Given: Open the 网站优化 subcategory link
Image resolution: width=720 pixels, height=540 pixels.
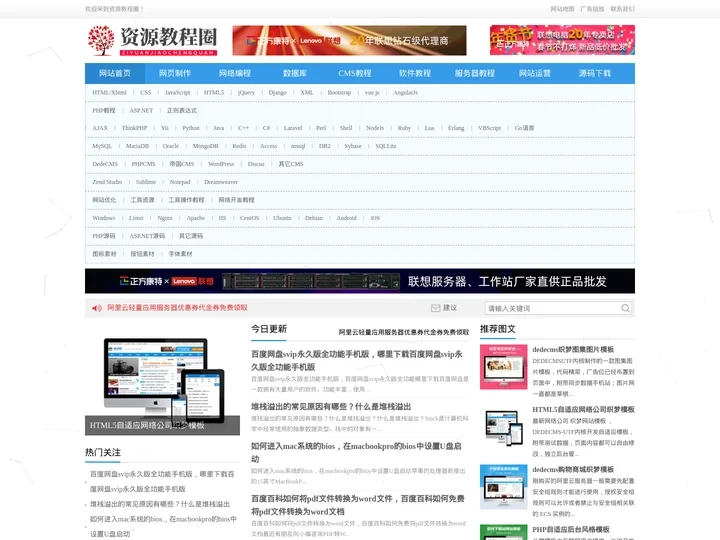Looking at the screenshot, I should pos(104,200).
